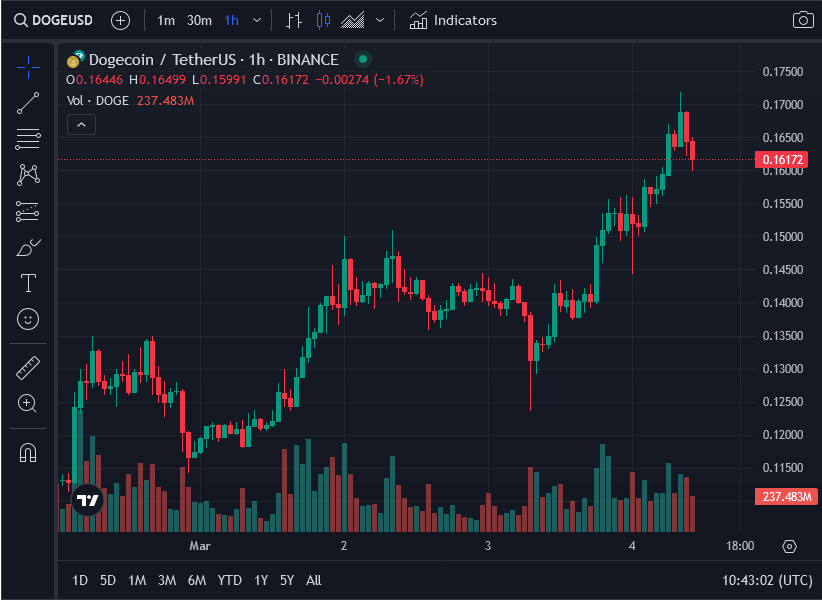Click the current price label 0.16172
The image size is (822, 600).
tap(781, 159)
